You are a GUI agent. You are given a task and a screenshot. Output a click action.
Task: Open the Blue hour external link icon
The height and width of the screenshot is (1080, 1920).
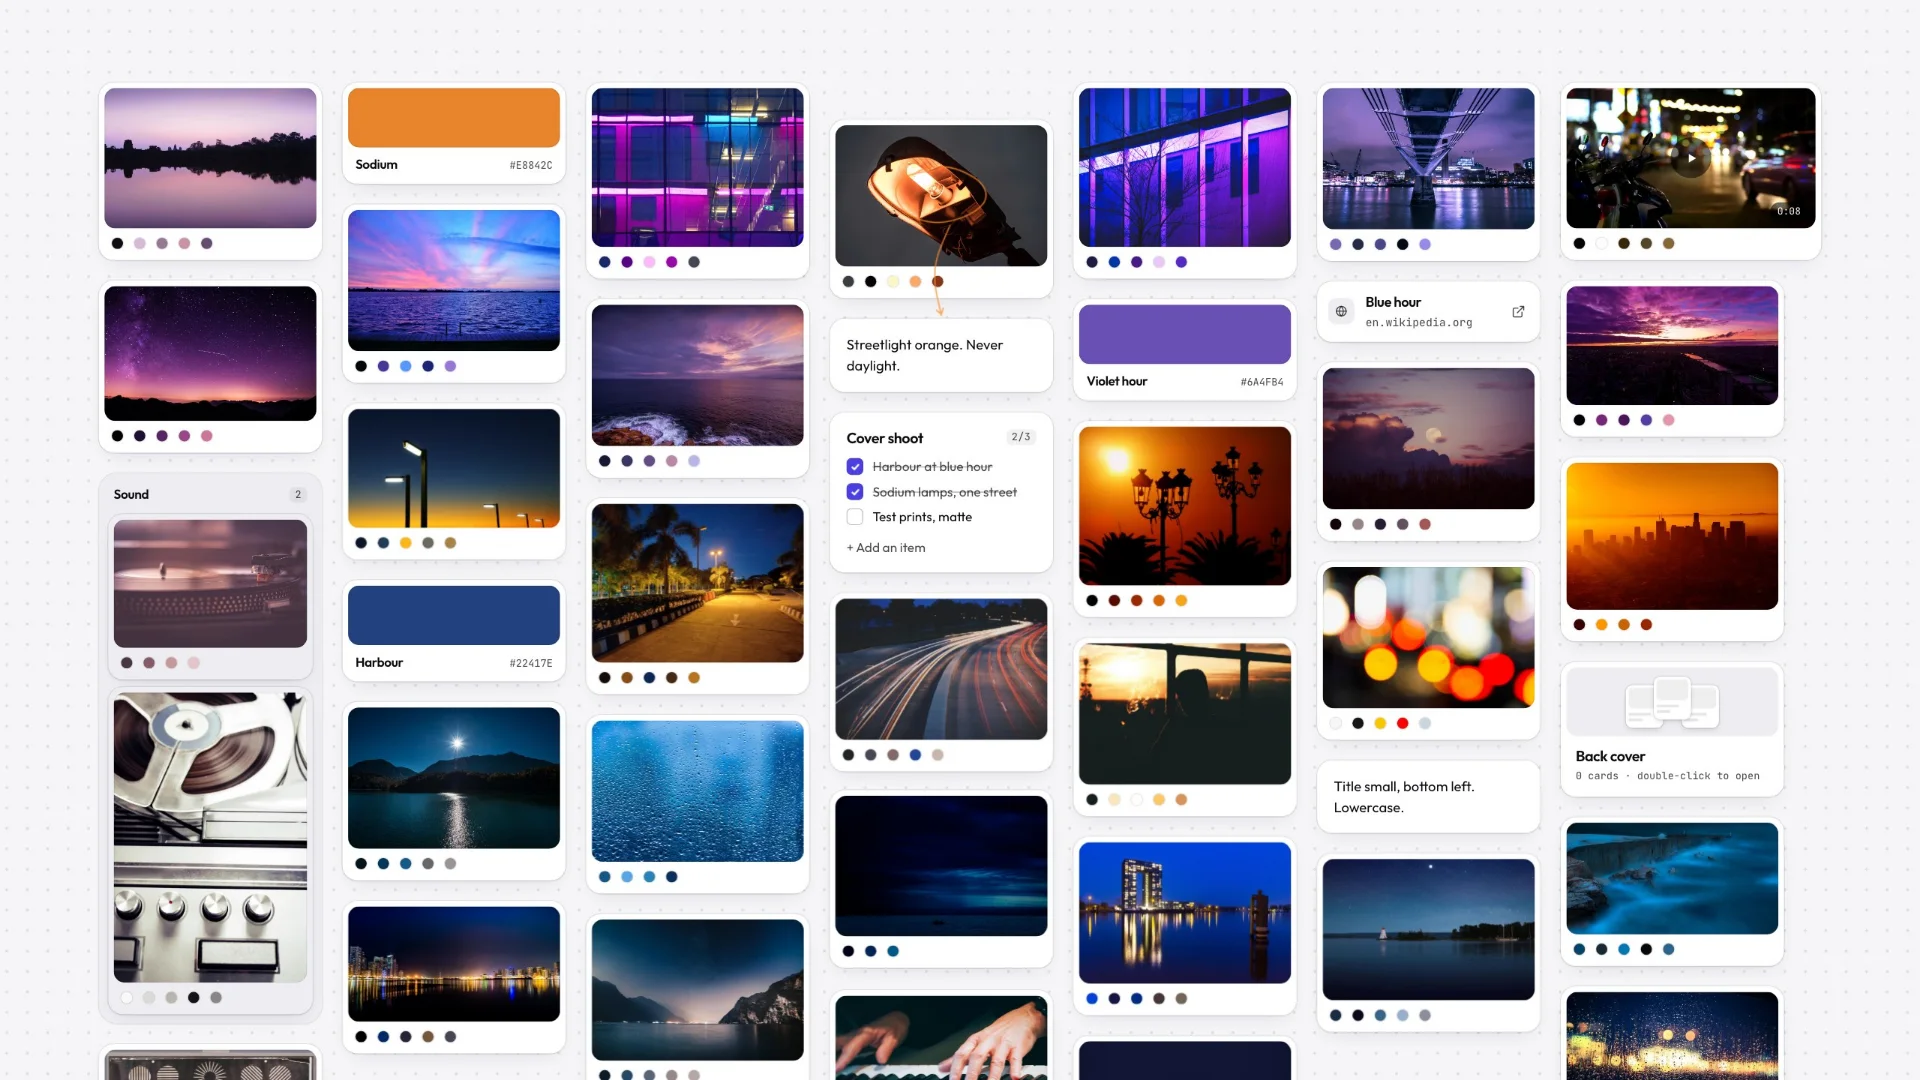1518,312
